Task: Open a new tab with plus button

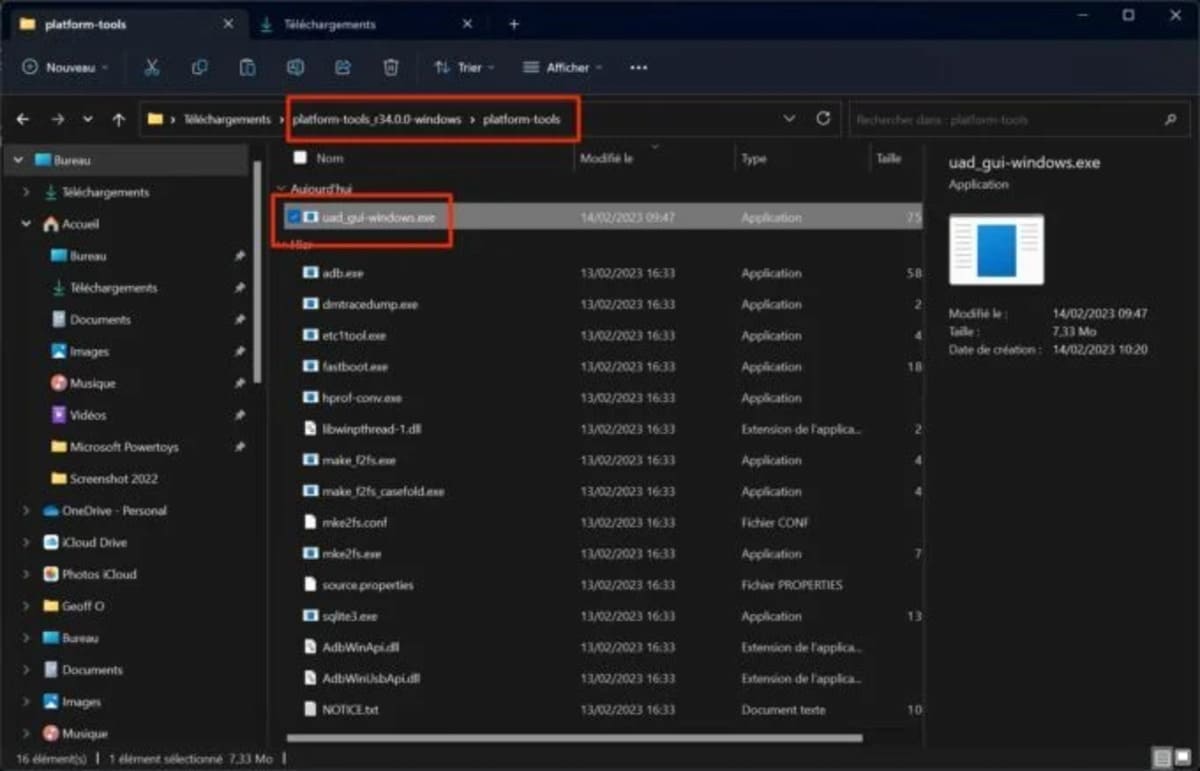Action: [514, 24]
